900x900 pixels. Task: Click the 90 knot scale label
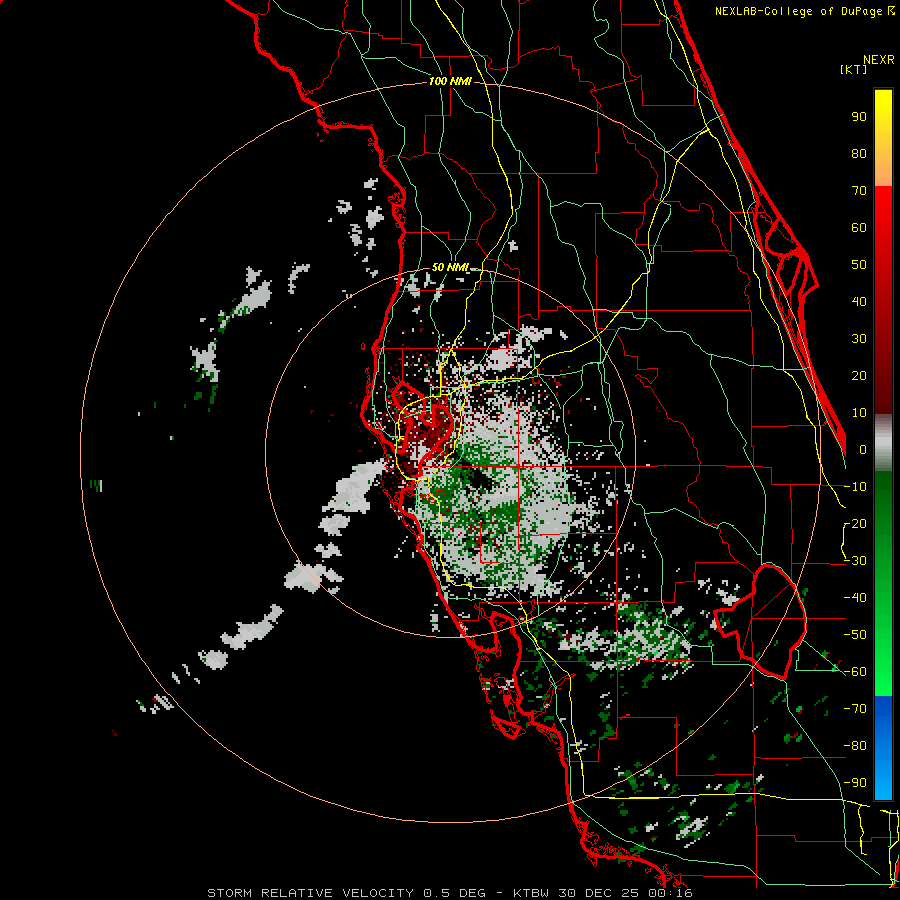859,117
